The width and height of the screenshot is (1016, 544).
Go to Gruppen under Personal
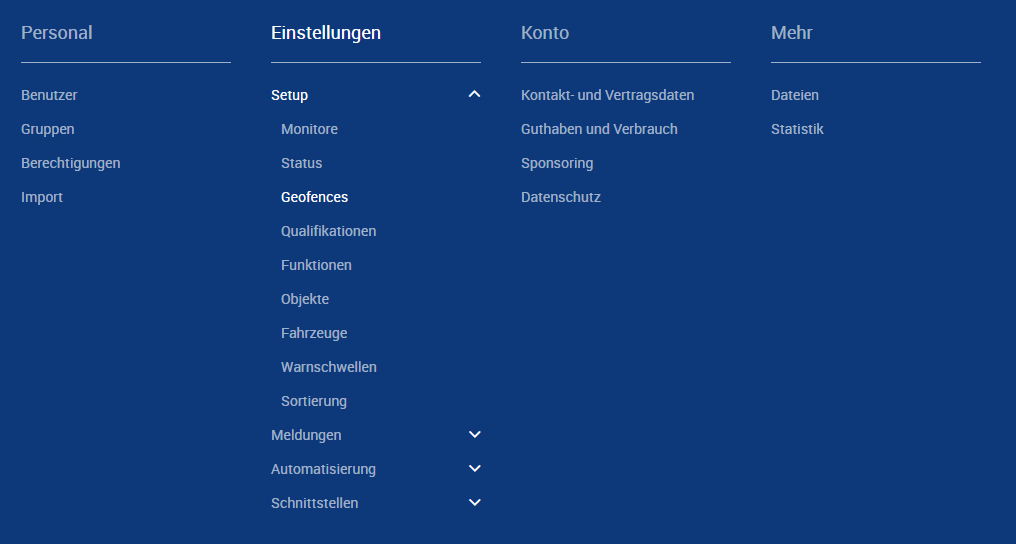pyautogui.click(x=47, y=129)
